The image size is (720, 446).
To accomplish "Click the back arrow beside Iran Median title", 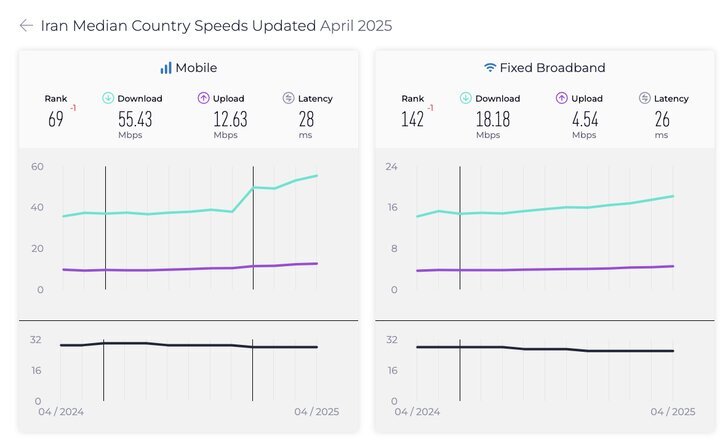I will pos(26,25).
